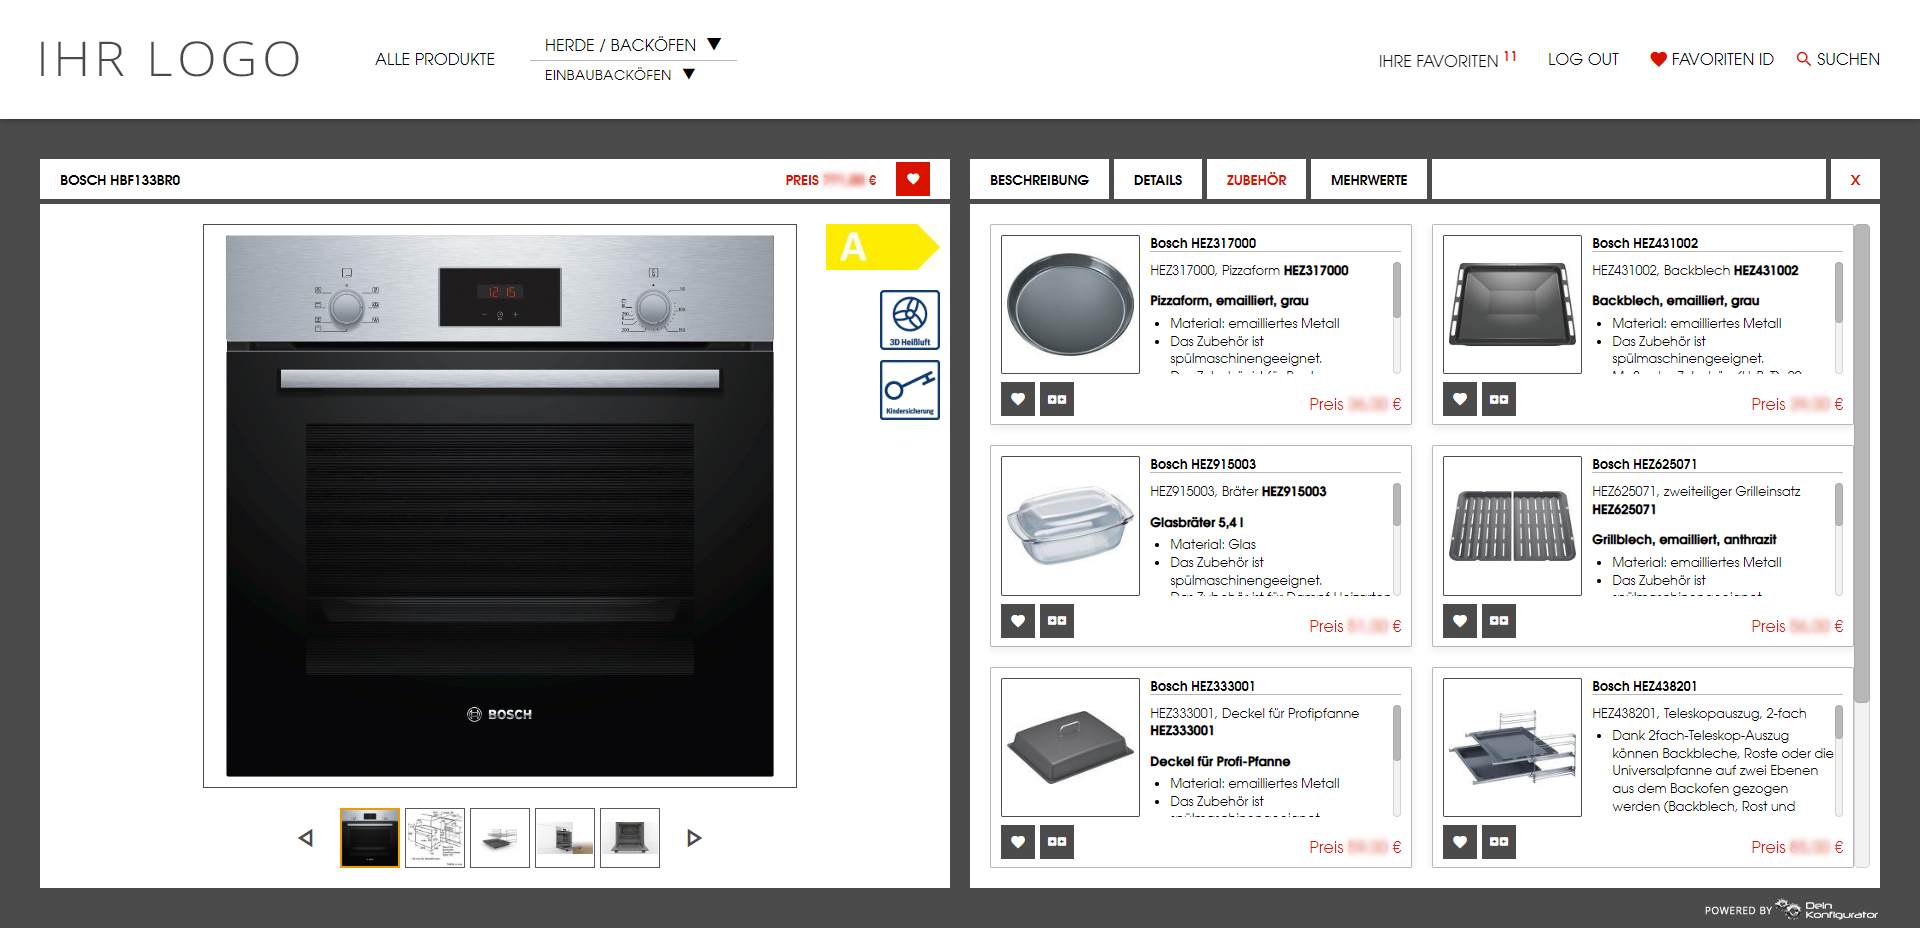Go to Alle Produkte

click(435, 59)
